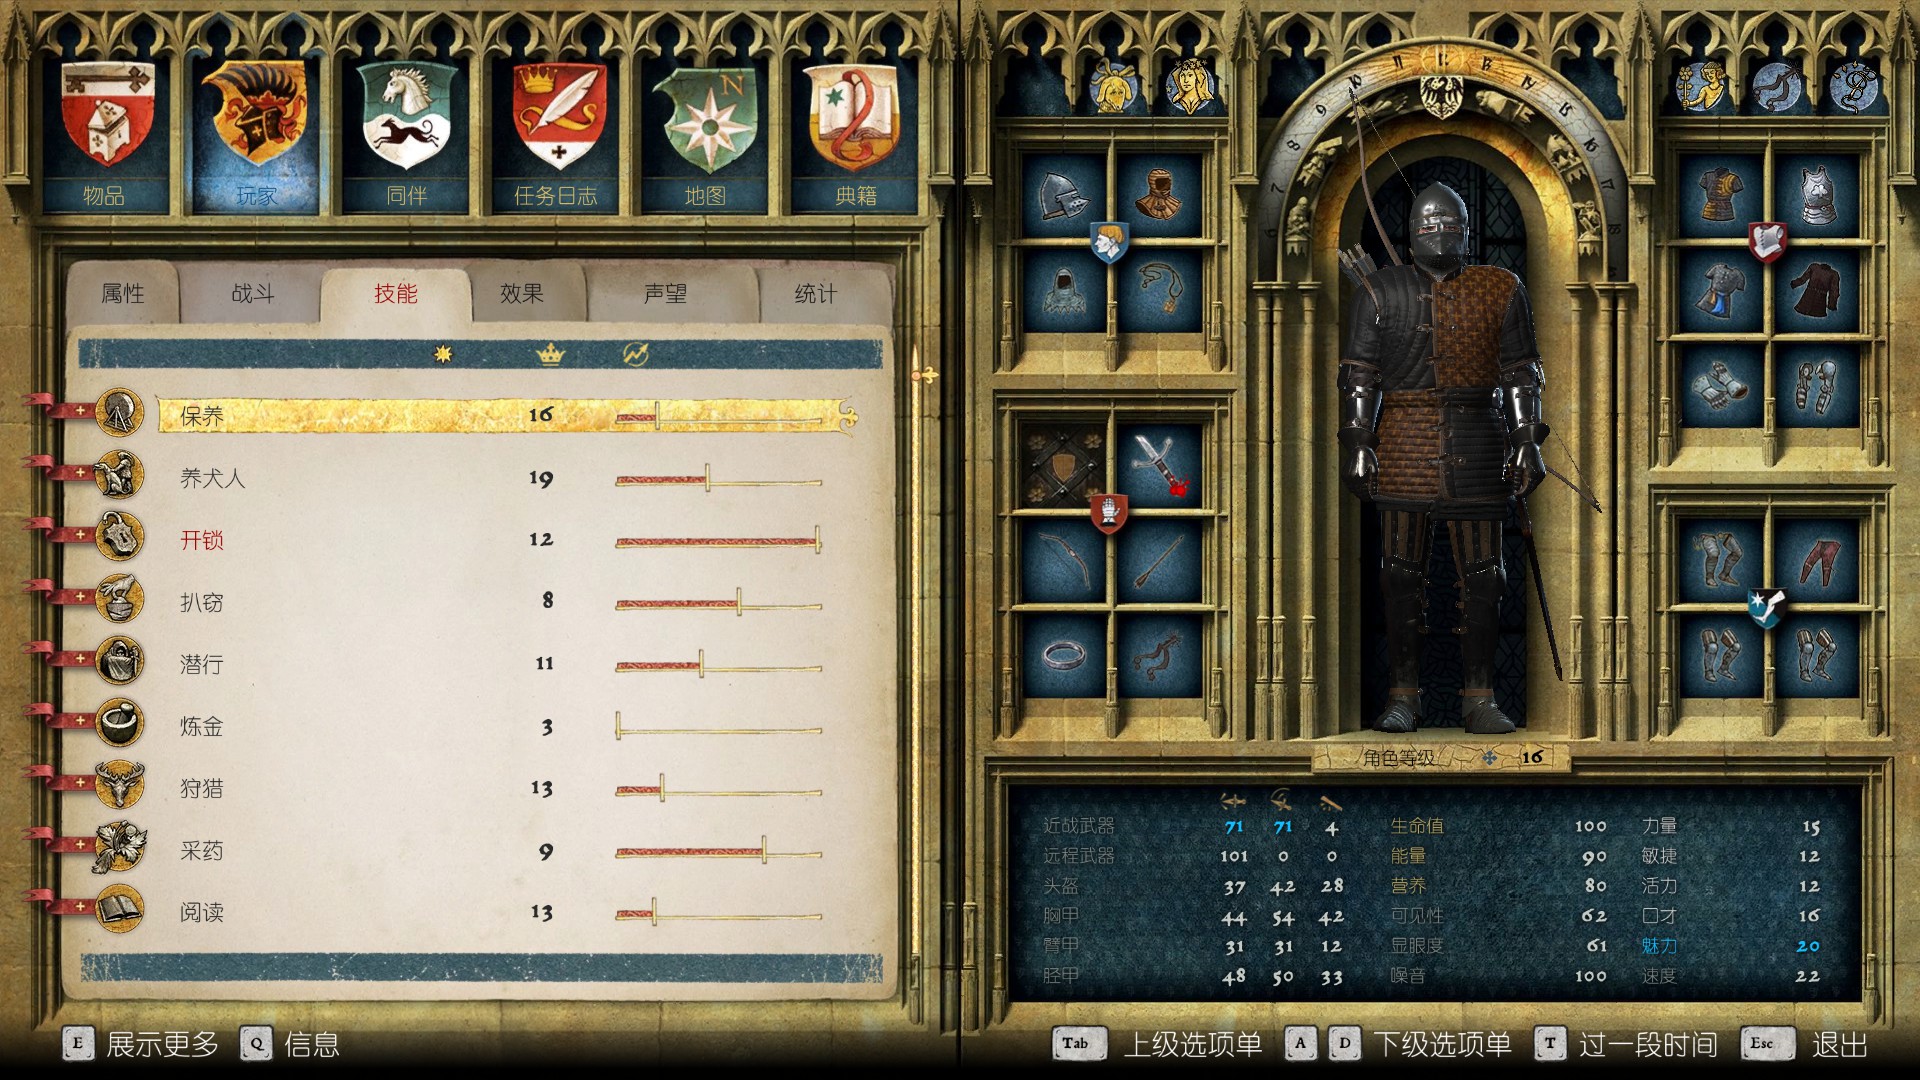The width and height of the screenshot is (1920, 1080).
Task: Click the gauntlet weapons category badge
Action: pos(1110,513)
